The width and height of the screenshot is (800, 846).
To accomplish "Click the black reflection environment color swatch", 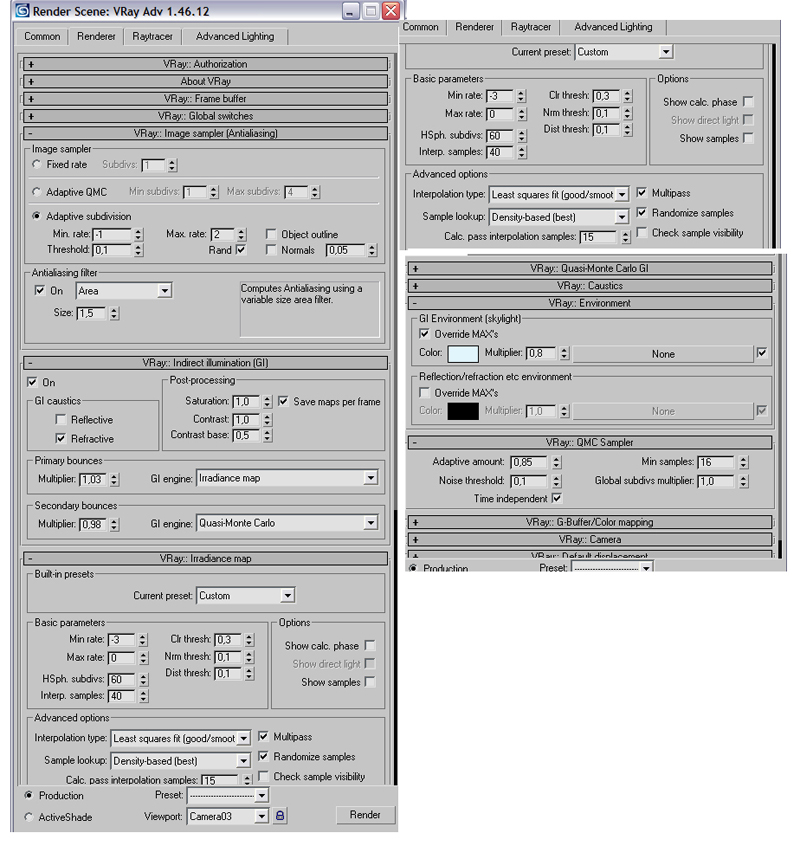I will coord(463,411).
